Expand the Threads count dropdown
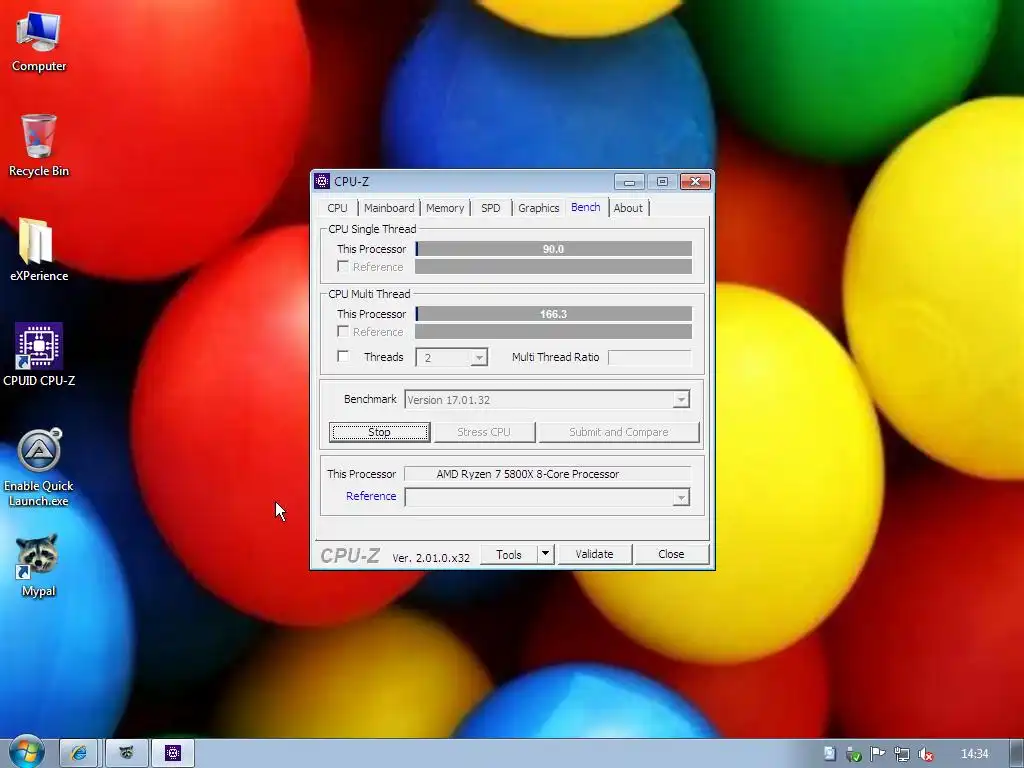 pyautogui.click(x=479, y=357)
